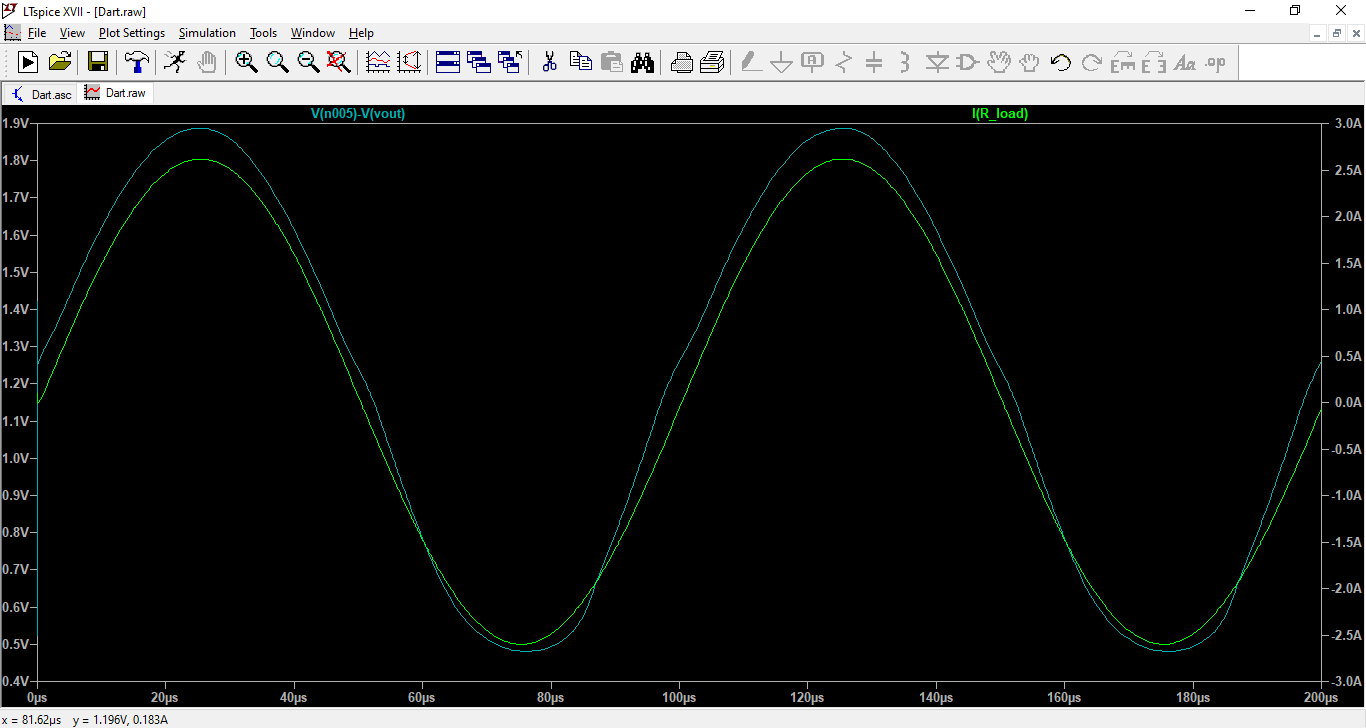Open the File menu
Screen dimensions: 1366x728
(37, 33)
